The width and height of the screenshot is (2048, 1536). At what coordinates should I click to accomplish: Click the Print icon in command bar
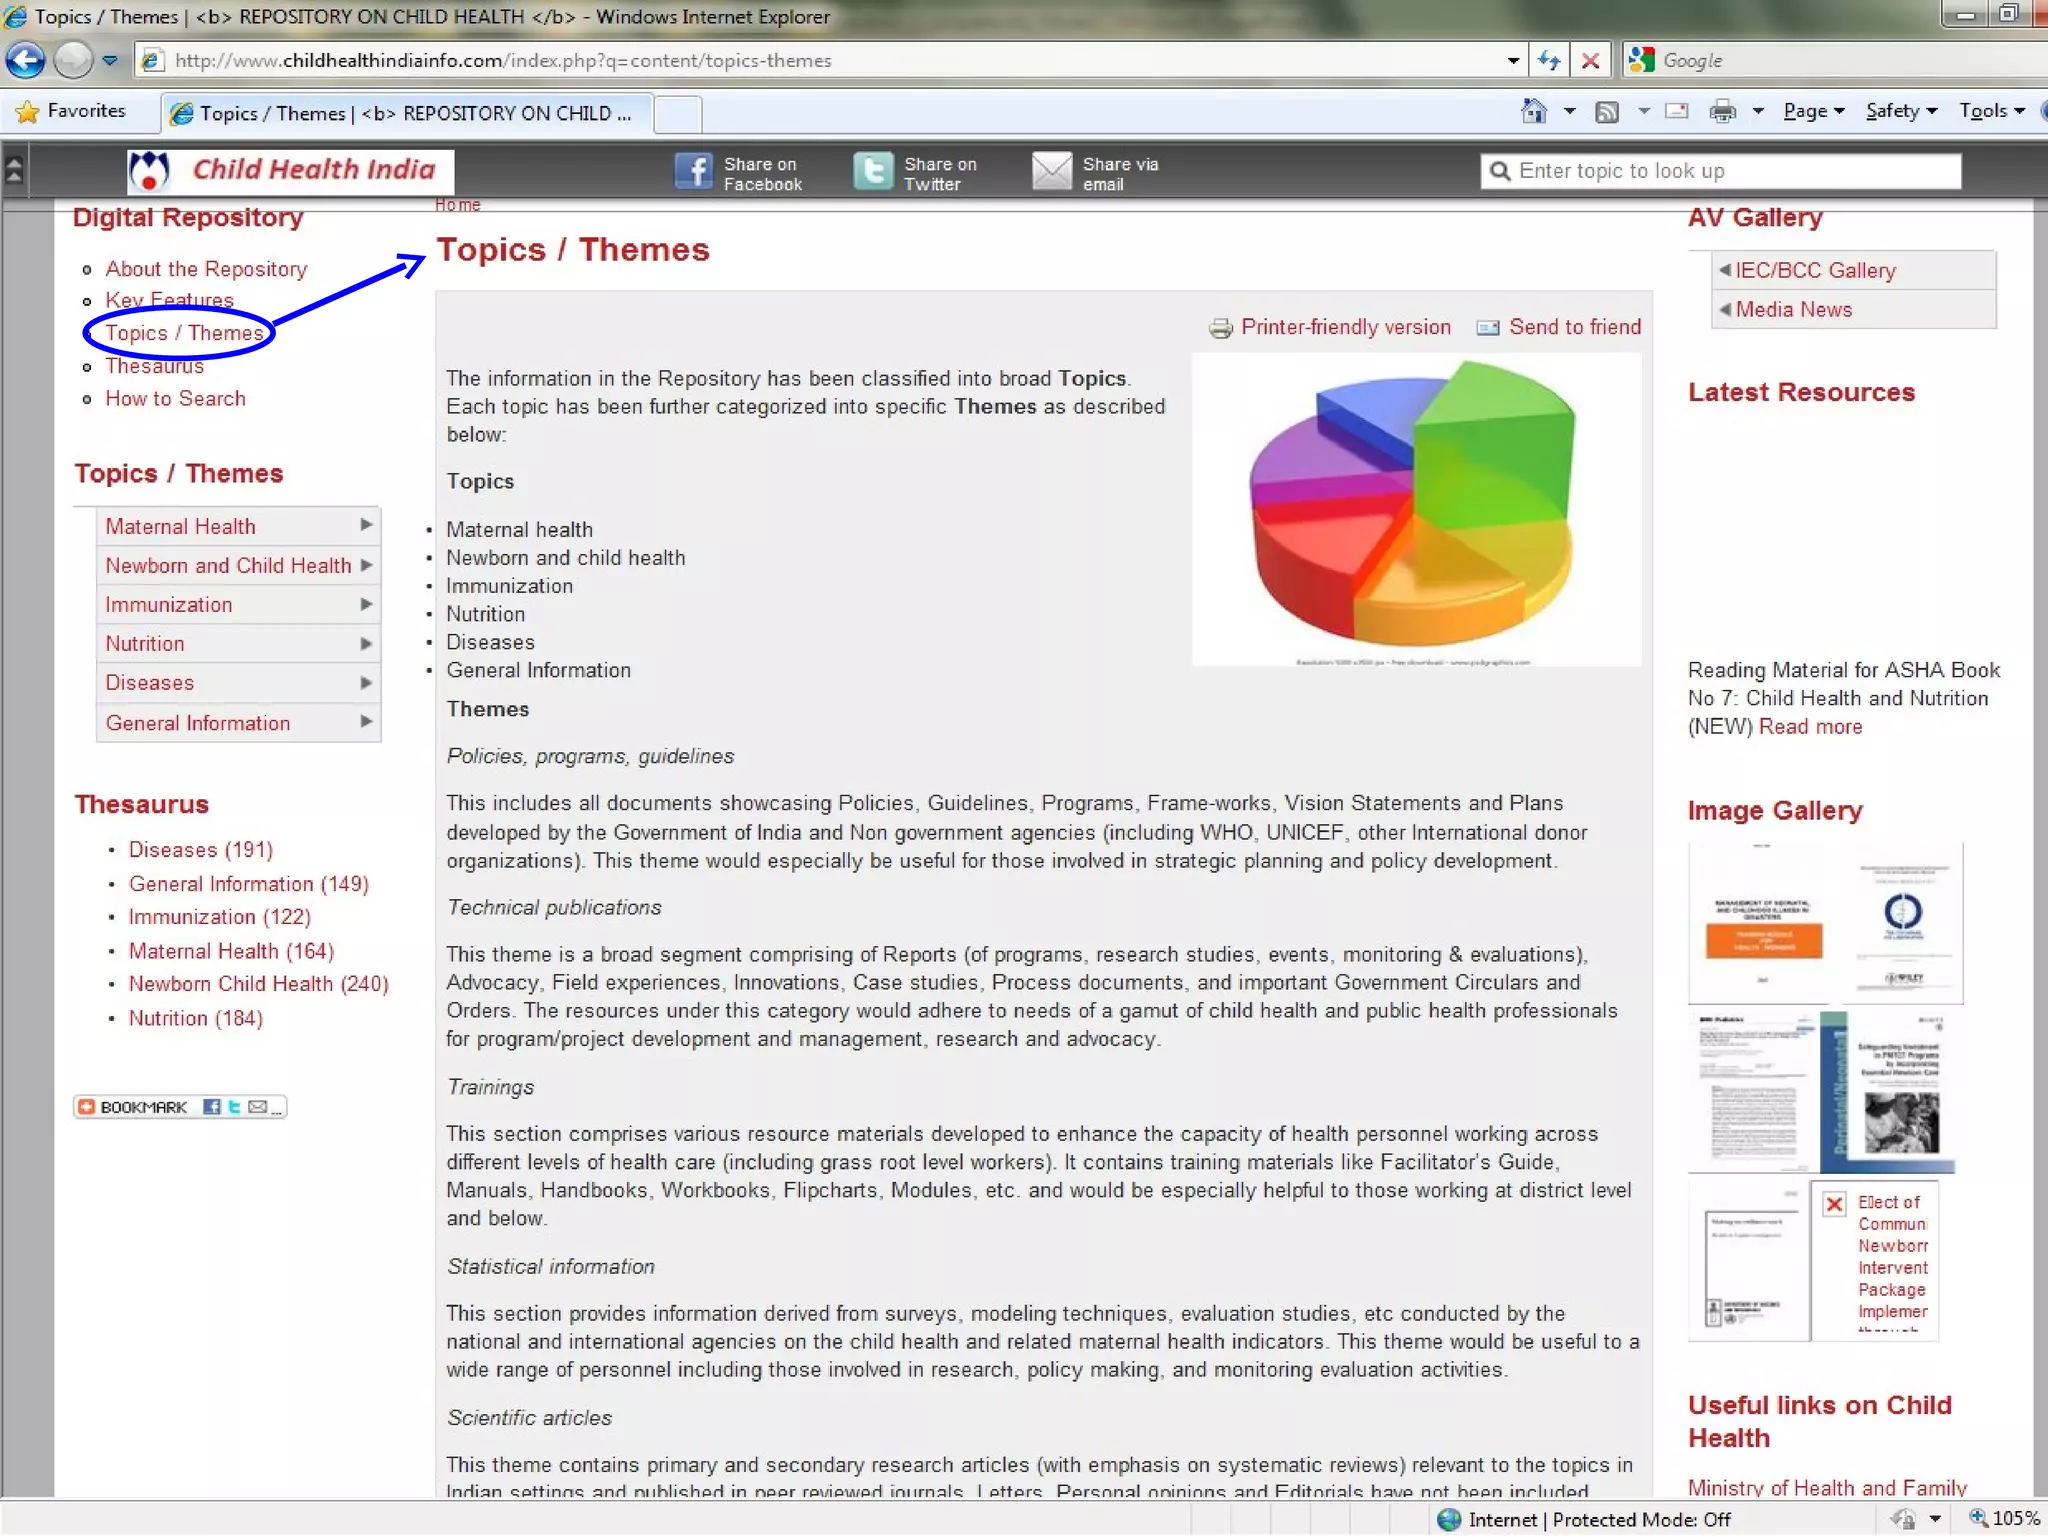pos(1722,111)
